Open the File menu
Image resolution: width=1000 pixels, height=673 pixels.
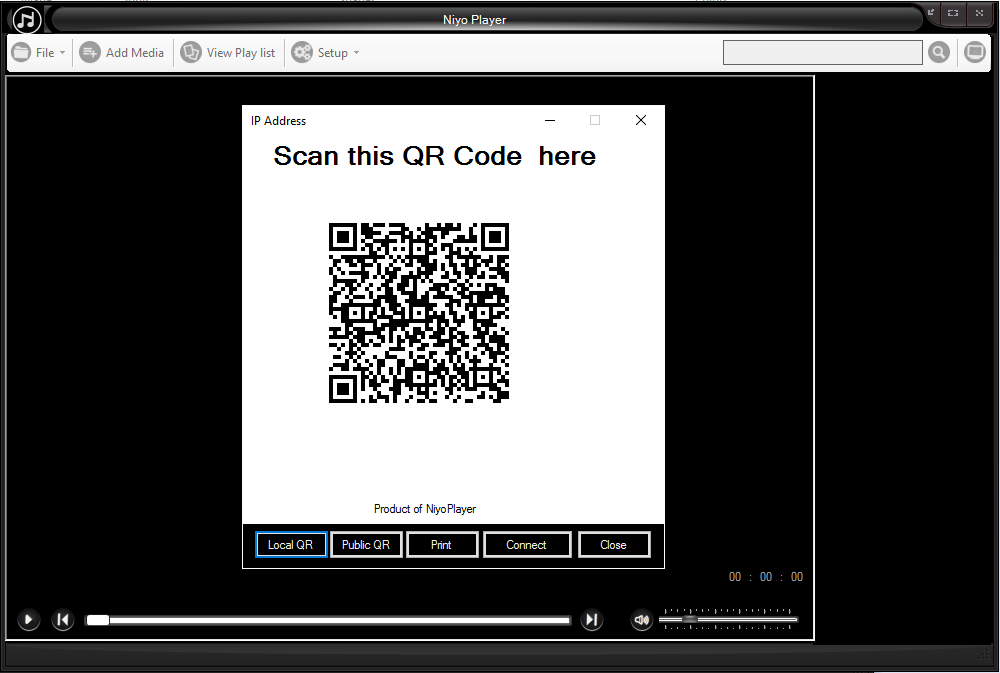(x=38, y=52)
